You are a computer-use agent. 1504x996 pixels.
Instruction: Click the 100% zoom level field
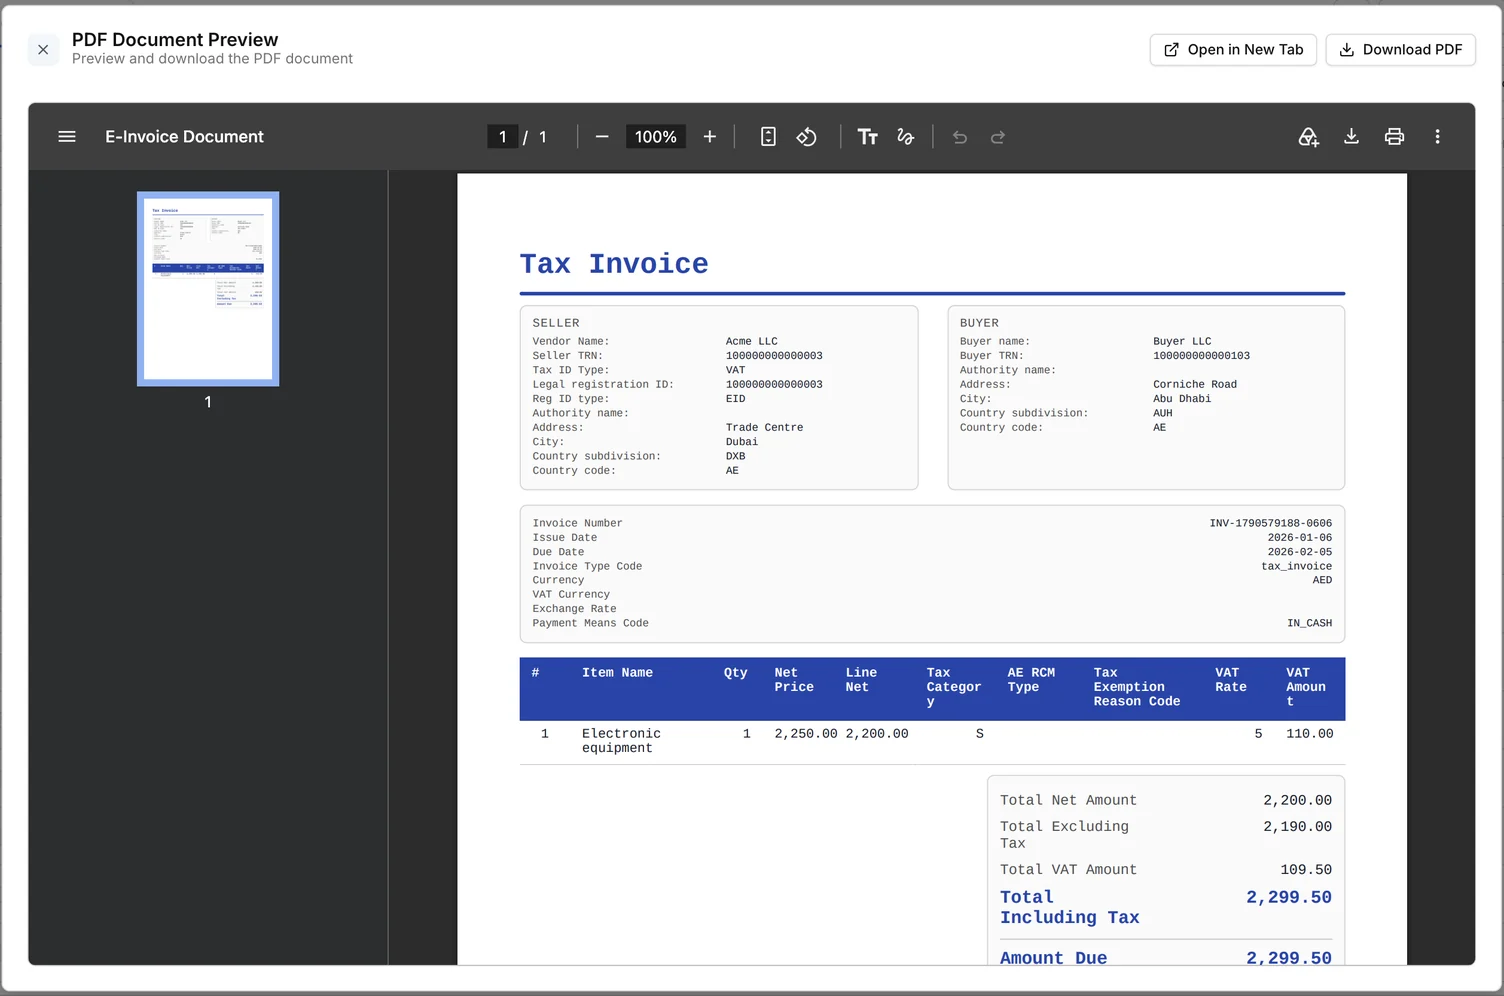pos(656,137)
